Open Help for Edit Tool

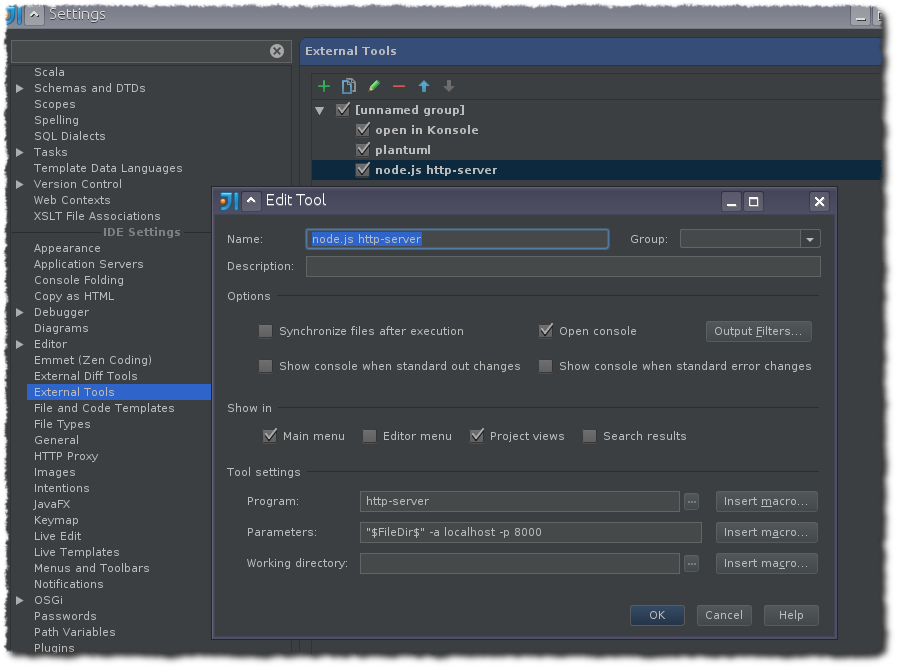(x=791, y=616)
